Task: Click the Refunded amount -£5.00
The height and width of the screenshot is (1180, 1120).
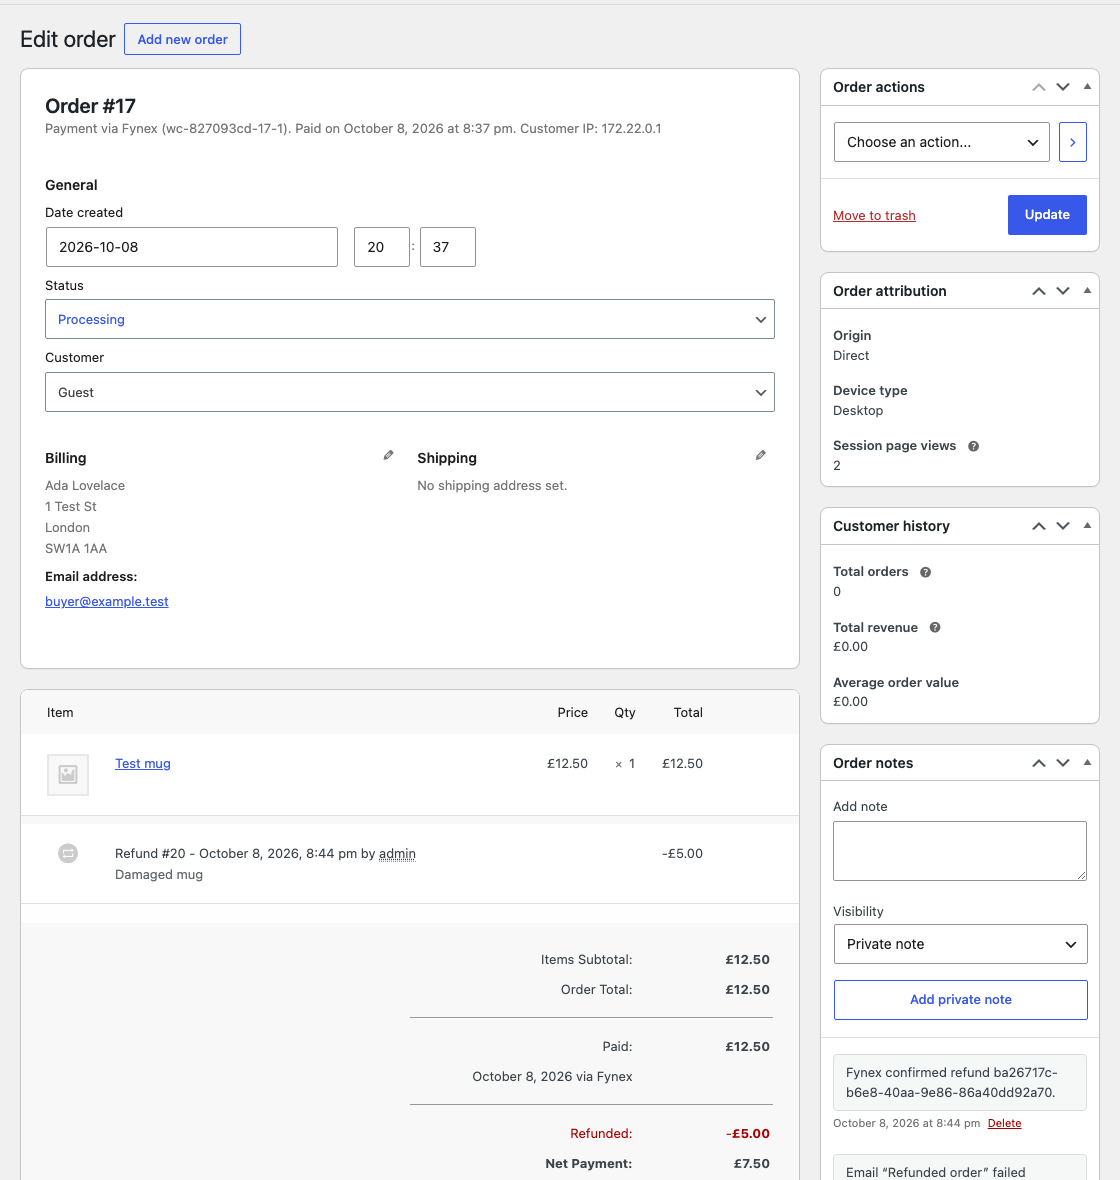Action: click(747, 1133)
